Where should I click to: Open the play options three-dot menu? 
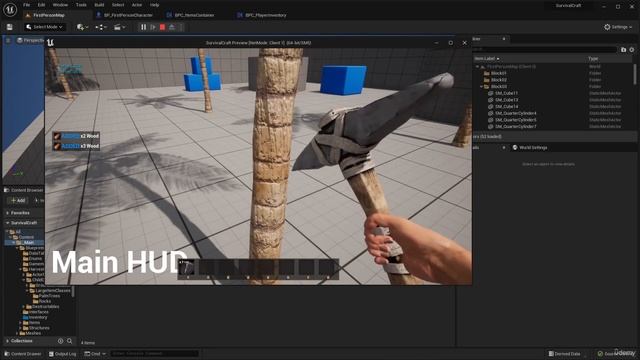pyautogui.click(x=181, y=27)
